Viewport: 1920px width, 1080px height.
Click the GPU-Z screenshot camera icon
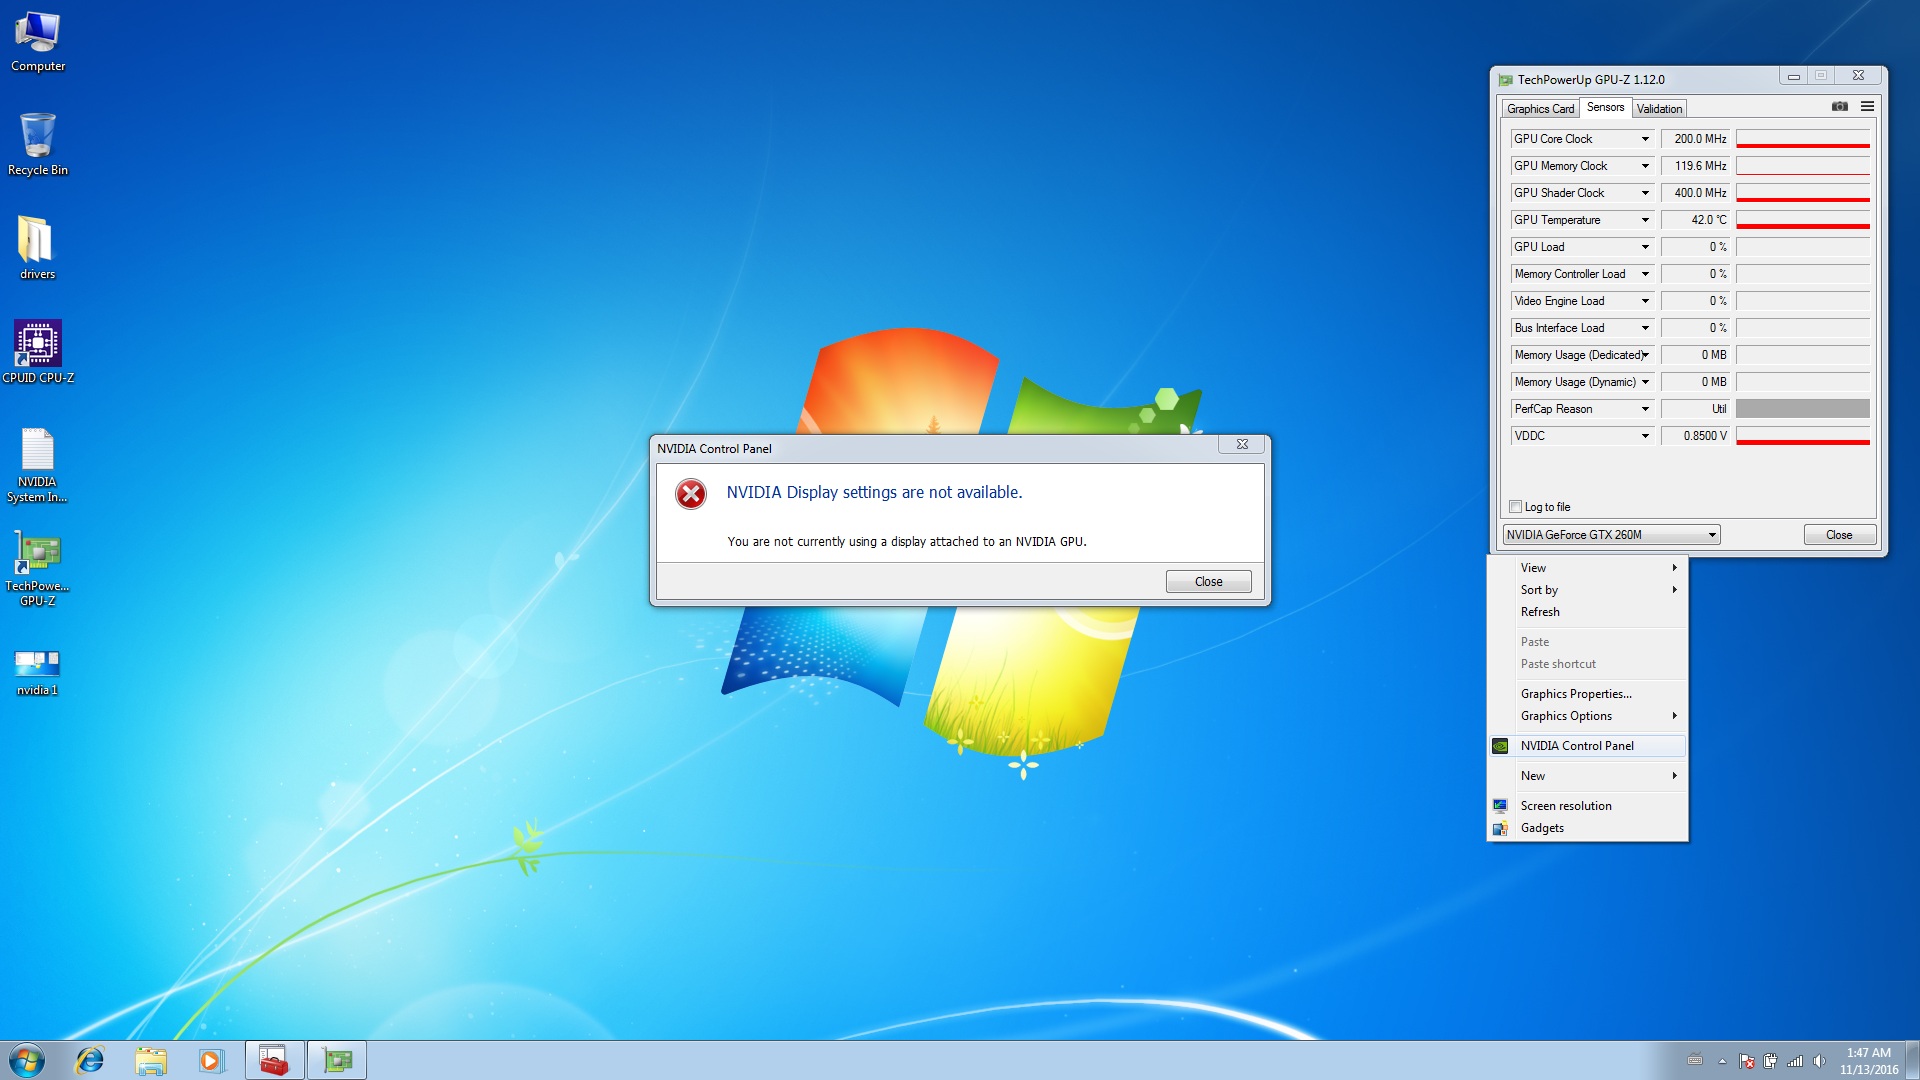[1839, 106]
